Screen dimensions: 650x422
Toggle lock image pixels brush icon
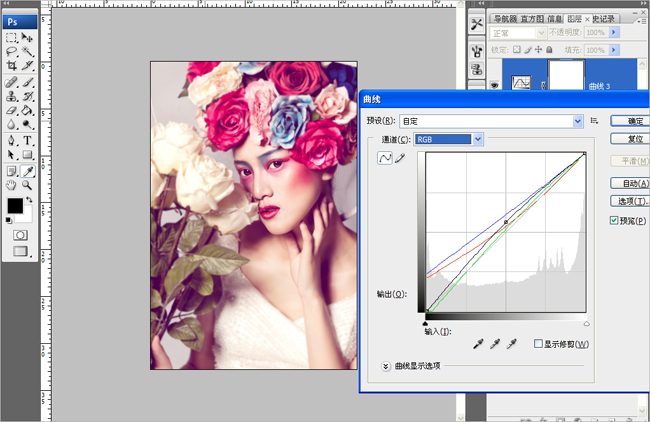[x=527, y=50]
